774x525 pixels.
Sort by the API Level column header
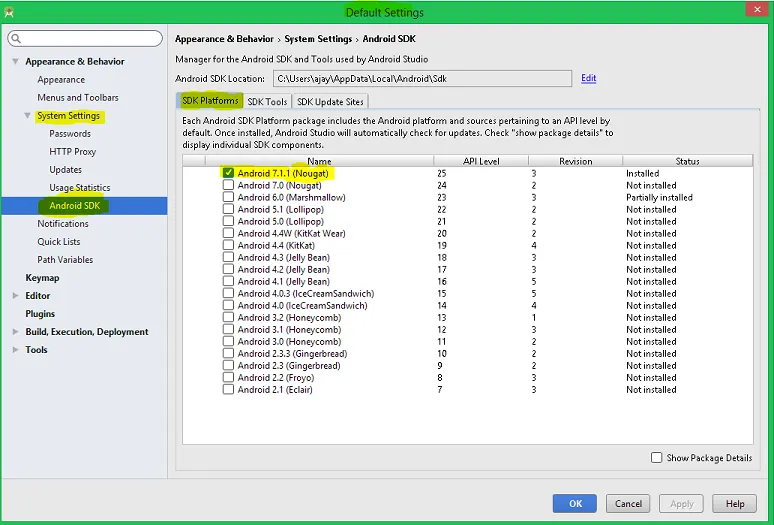(x=481, y=161)
